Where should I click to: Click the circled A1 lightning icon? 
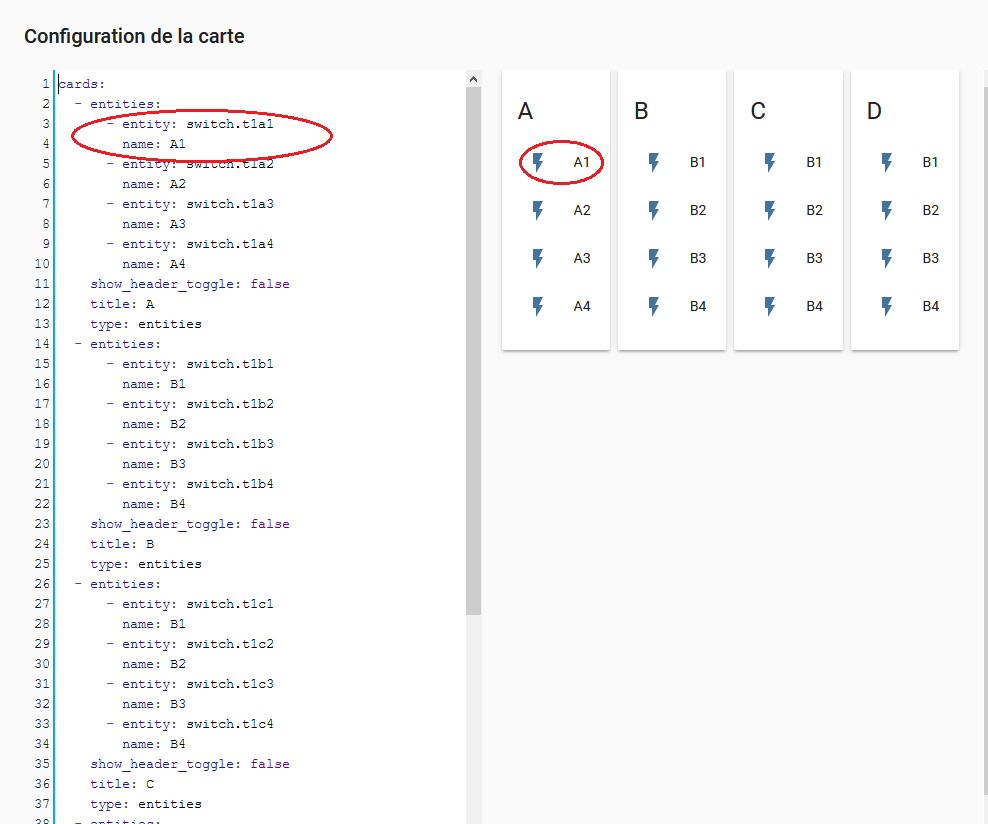[537, 162]
